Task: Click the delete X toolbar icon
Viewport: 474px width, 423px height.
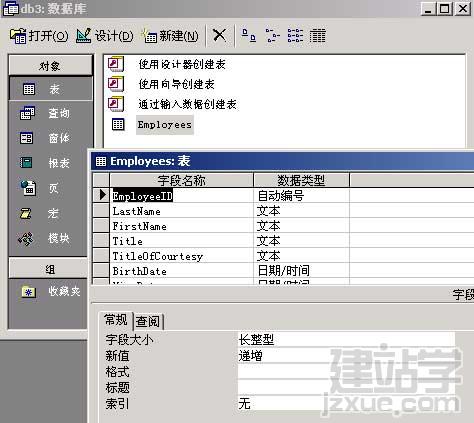Action: [219, 35]
